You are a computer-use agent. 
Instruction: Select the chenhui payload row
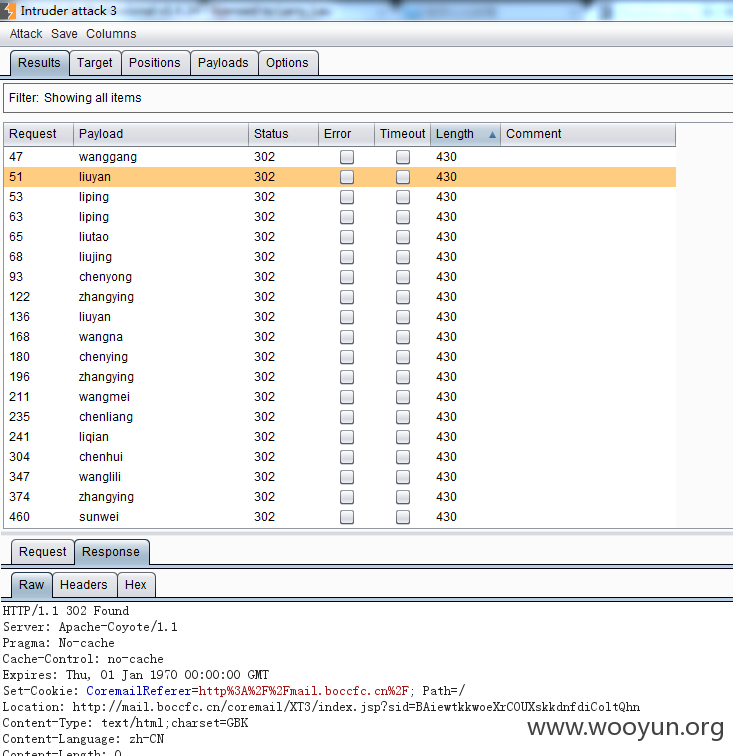point(340,457)
